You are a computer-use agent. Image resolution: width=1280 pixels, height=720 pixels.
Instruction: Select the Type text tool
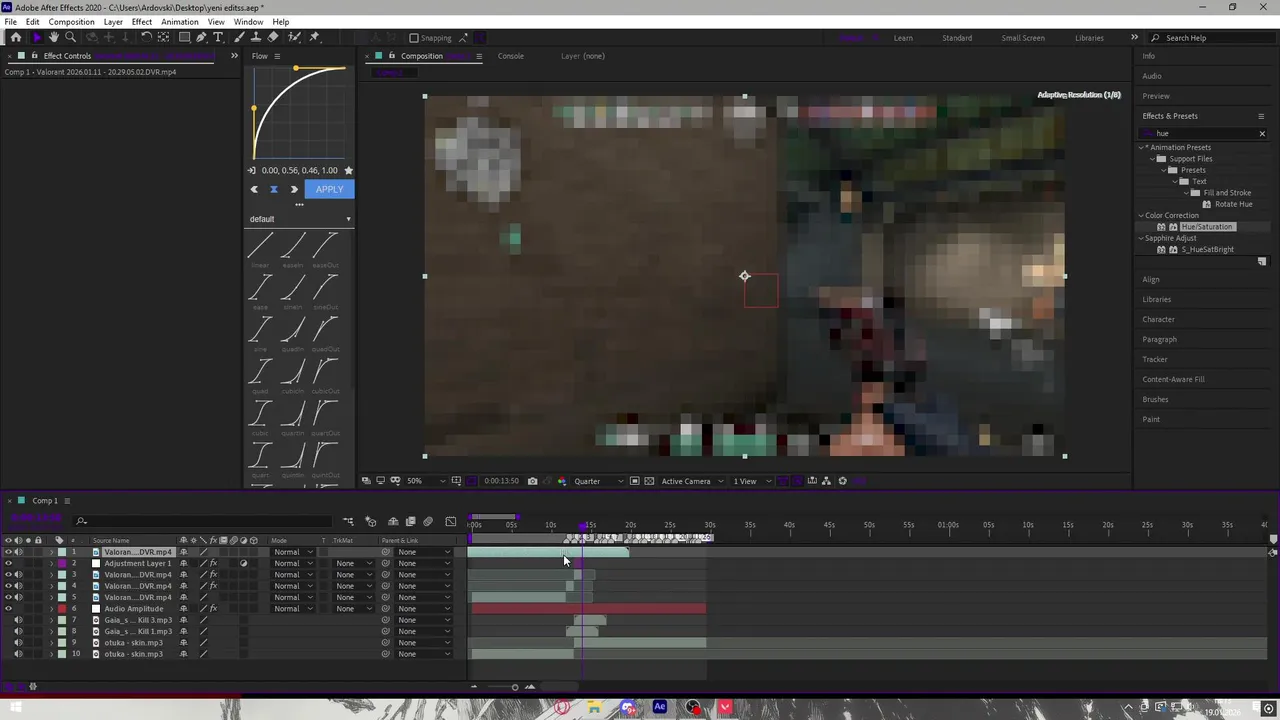(x=218, y=37)
